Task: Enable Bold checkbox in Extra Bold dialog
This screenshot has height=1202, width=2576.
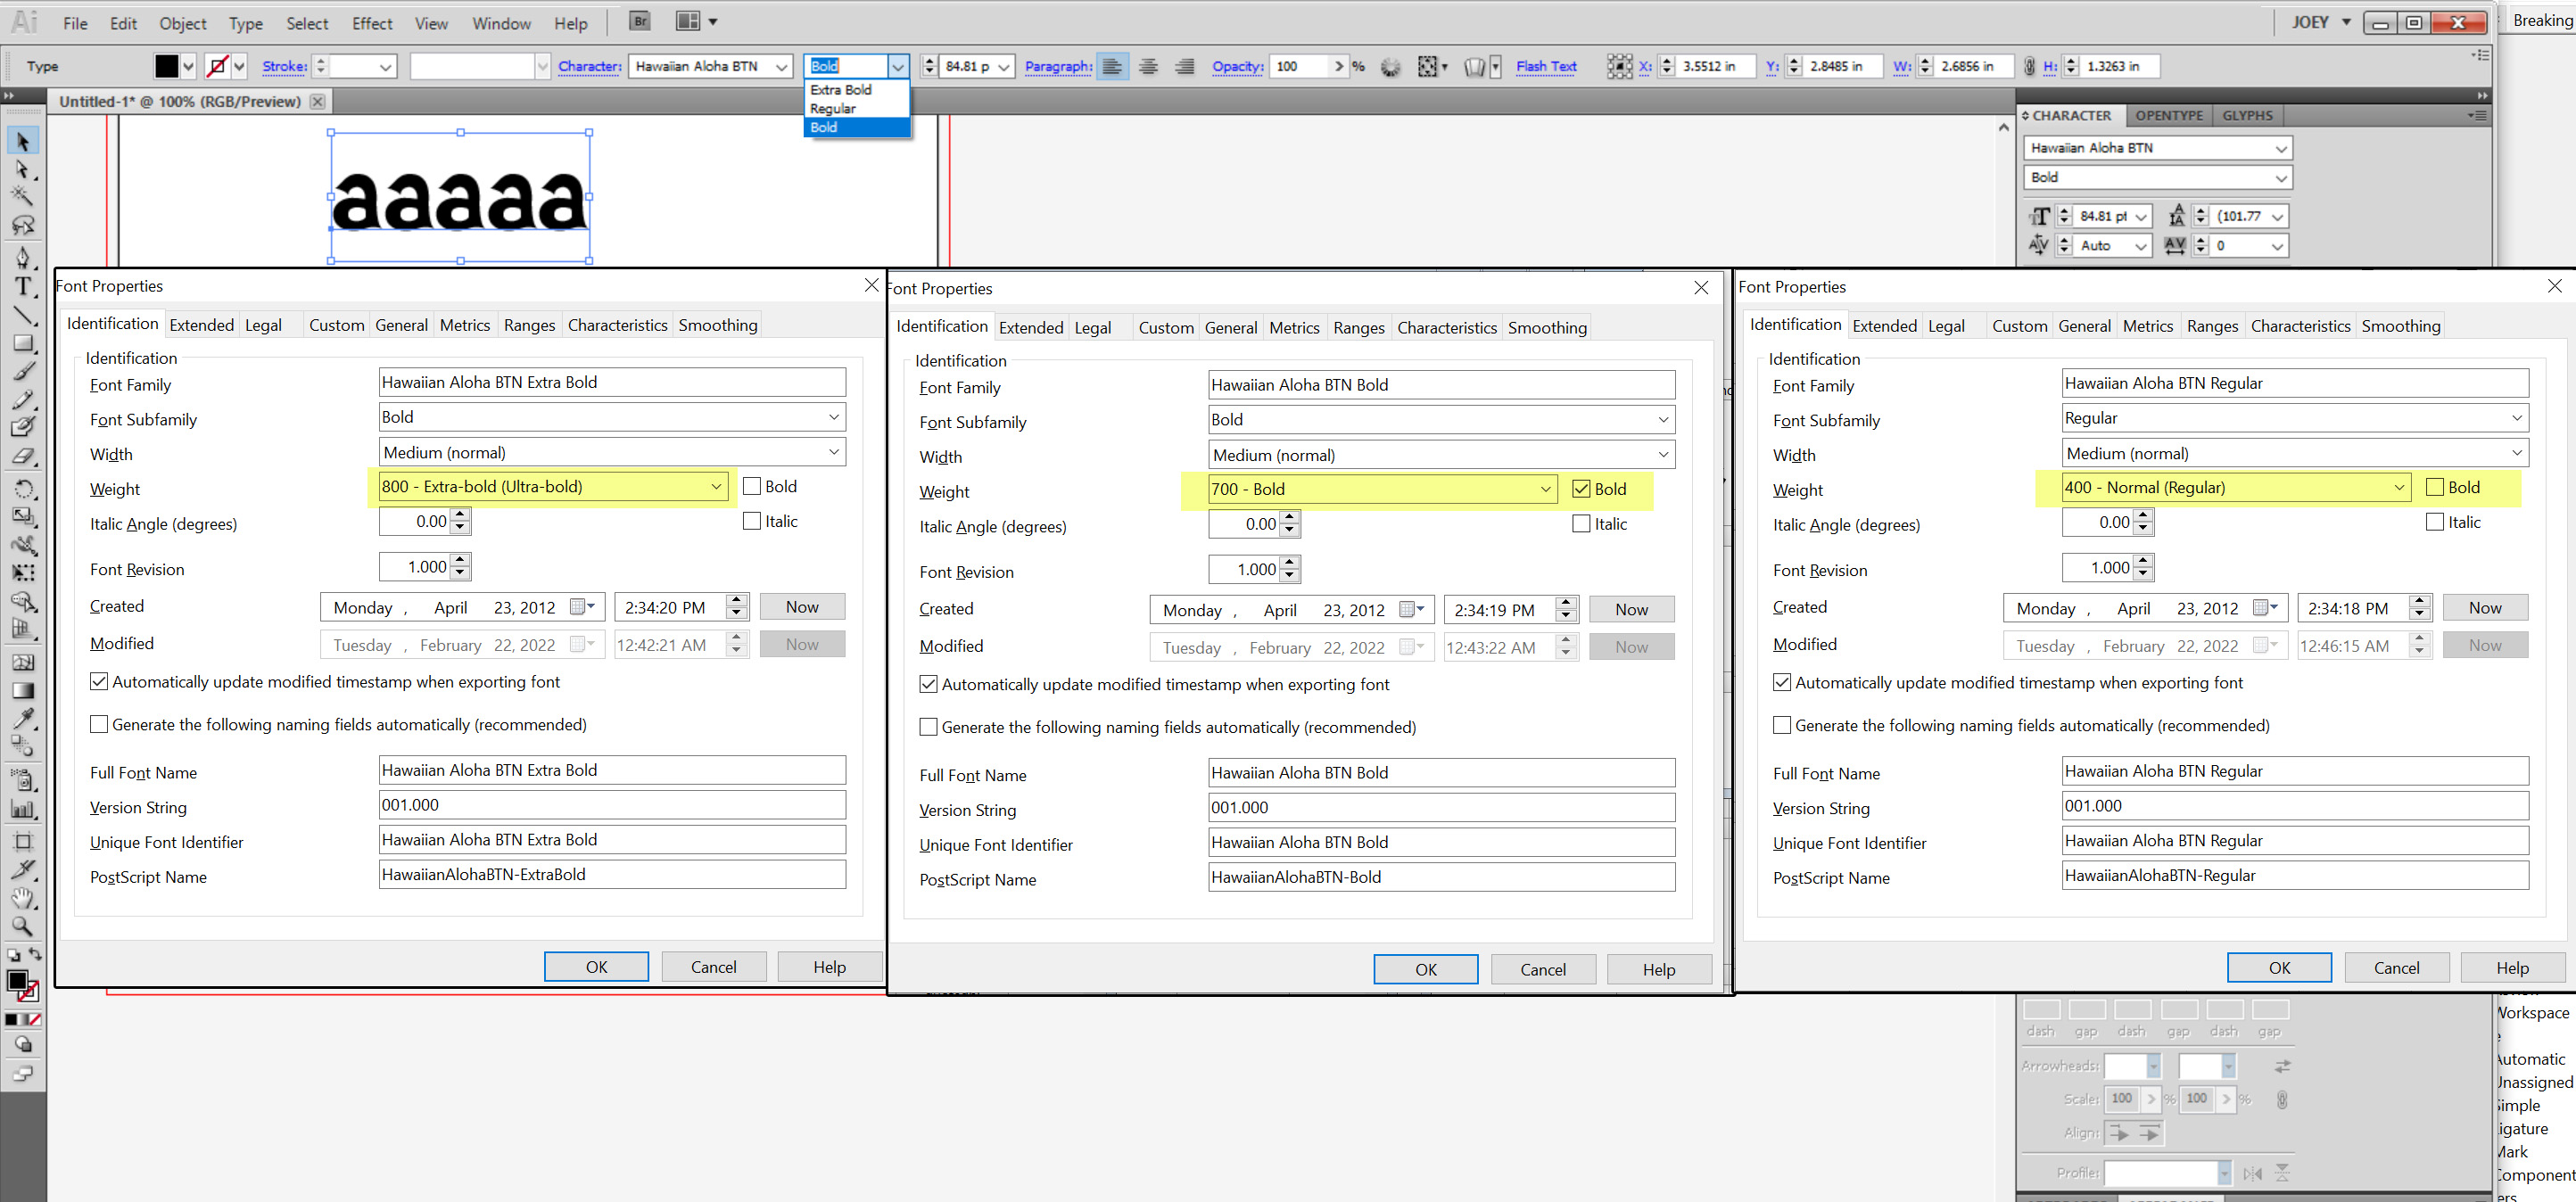Action: (752, 487)
